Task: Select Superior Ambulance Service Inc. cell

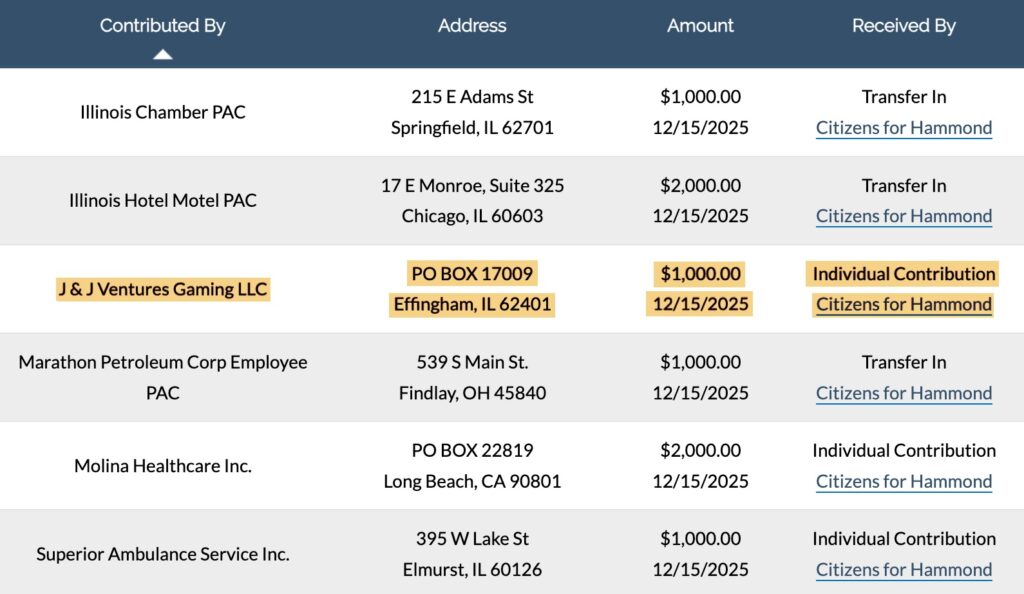Action: pyautogui.click(x=163, y=554)
